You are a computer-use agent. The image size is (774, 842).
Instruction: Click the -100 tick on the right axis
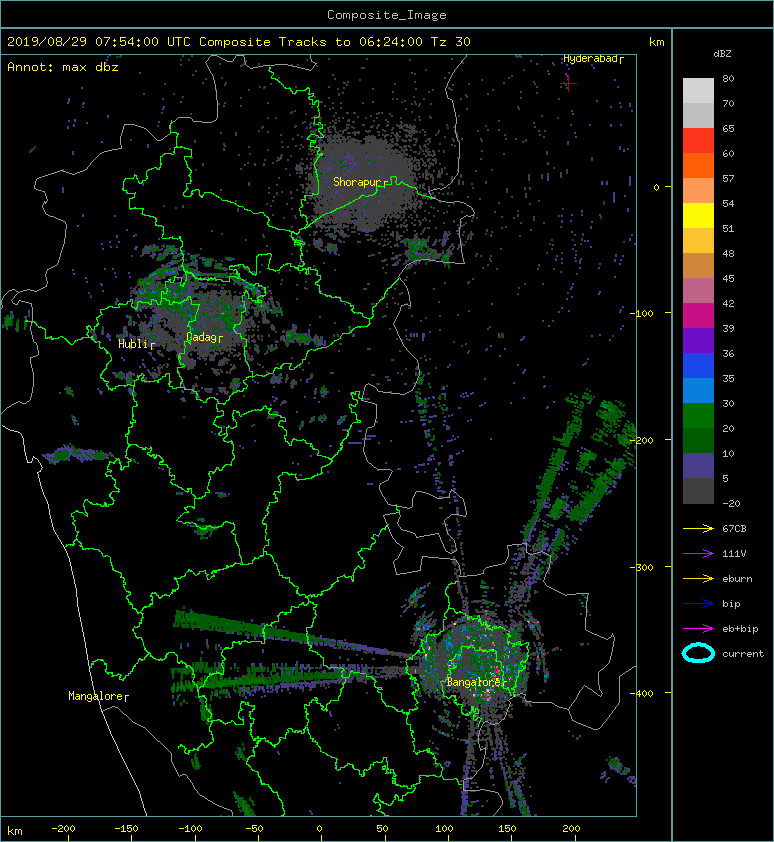[641, 314]
